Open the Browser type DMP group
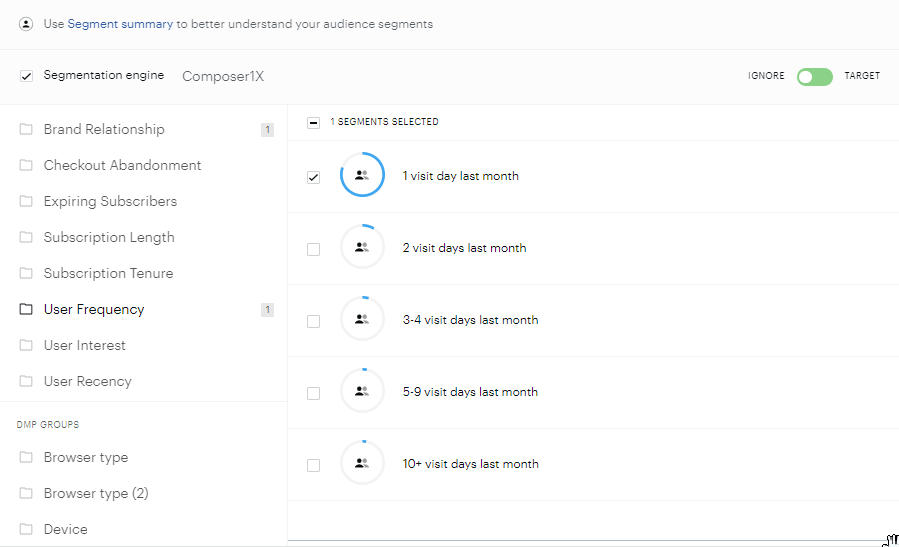This screenshot has height=547, width=899. (86, 458)
